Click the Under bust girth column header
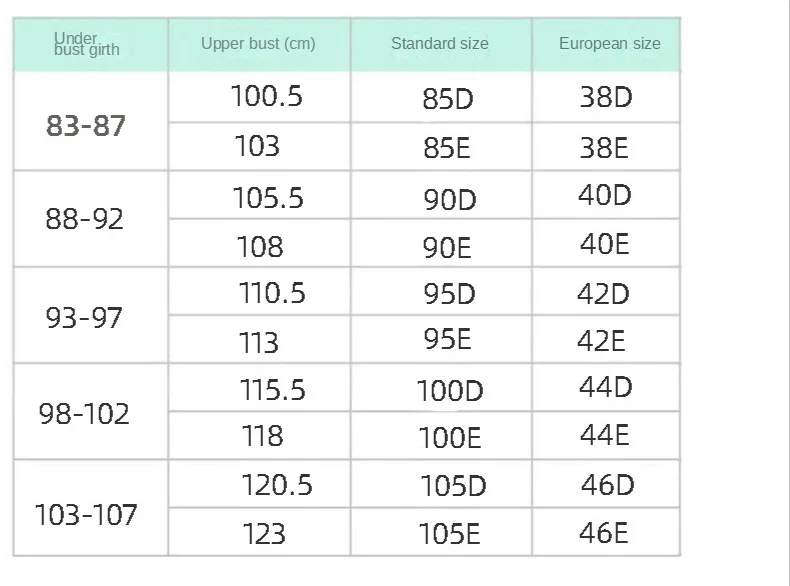Image resolution: width=790 pixels, height=586 pixels. (86, 44)
